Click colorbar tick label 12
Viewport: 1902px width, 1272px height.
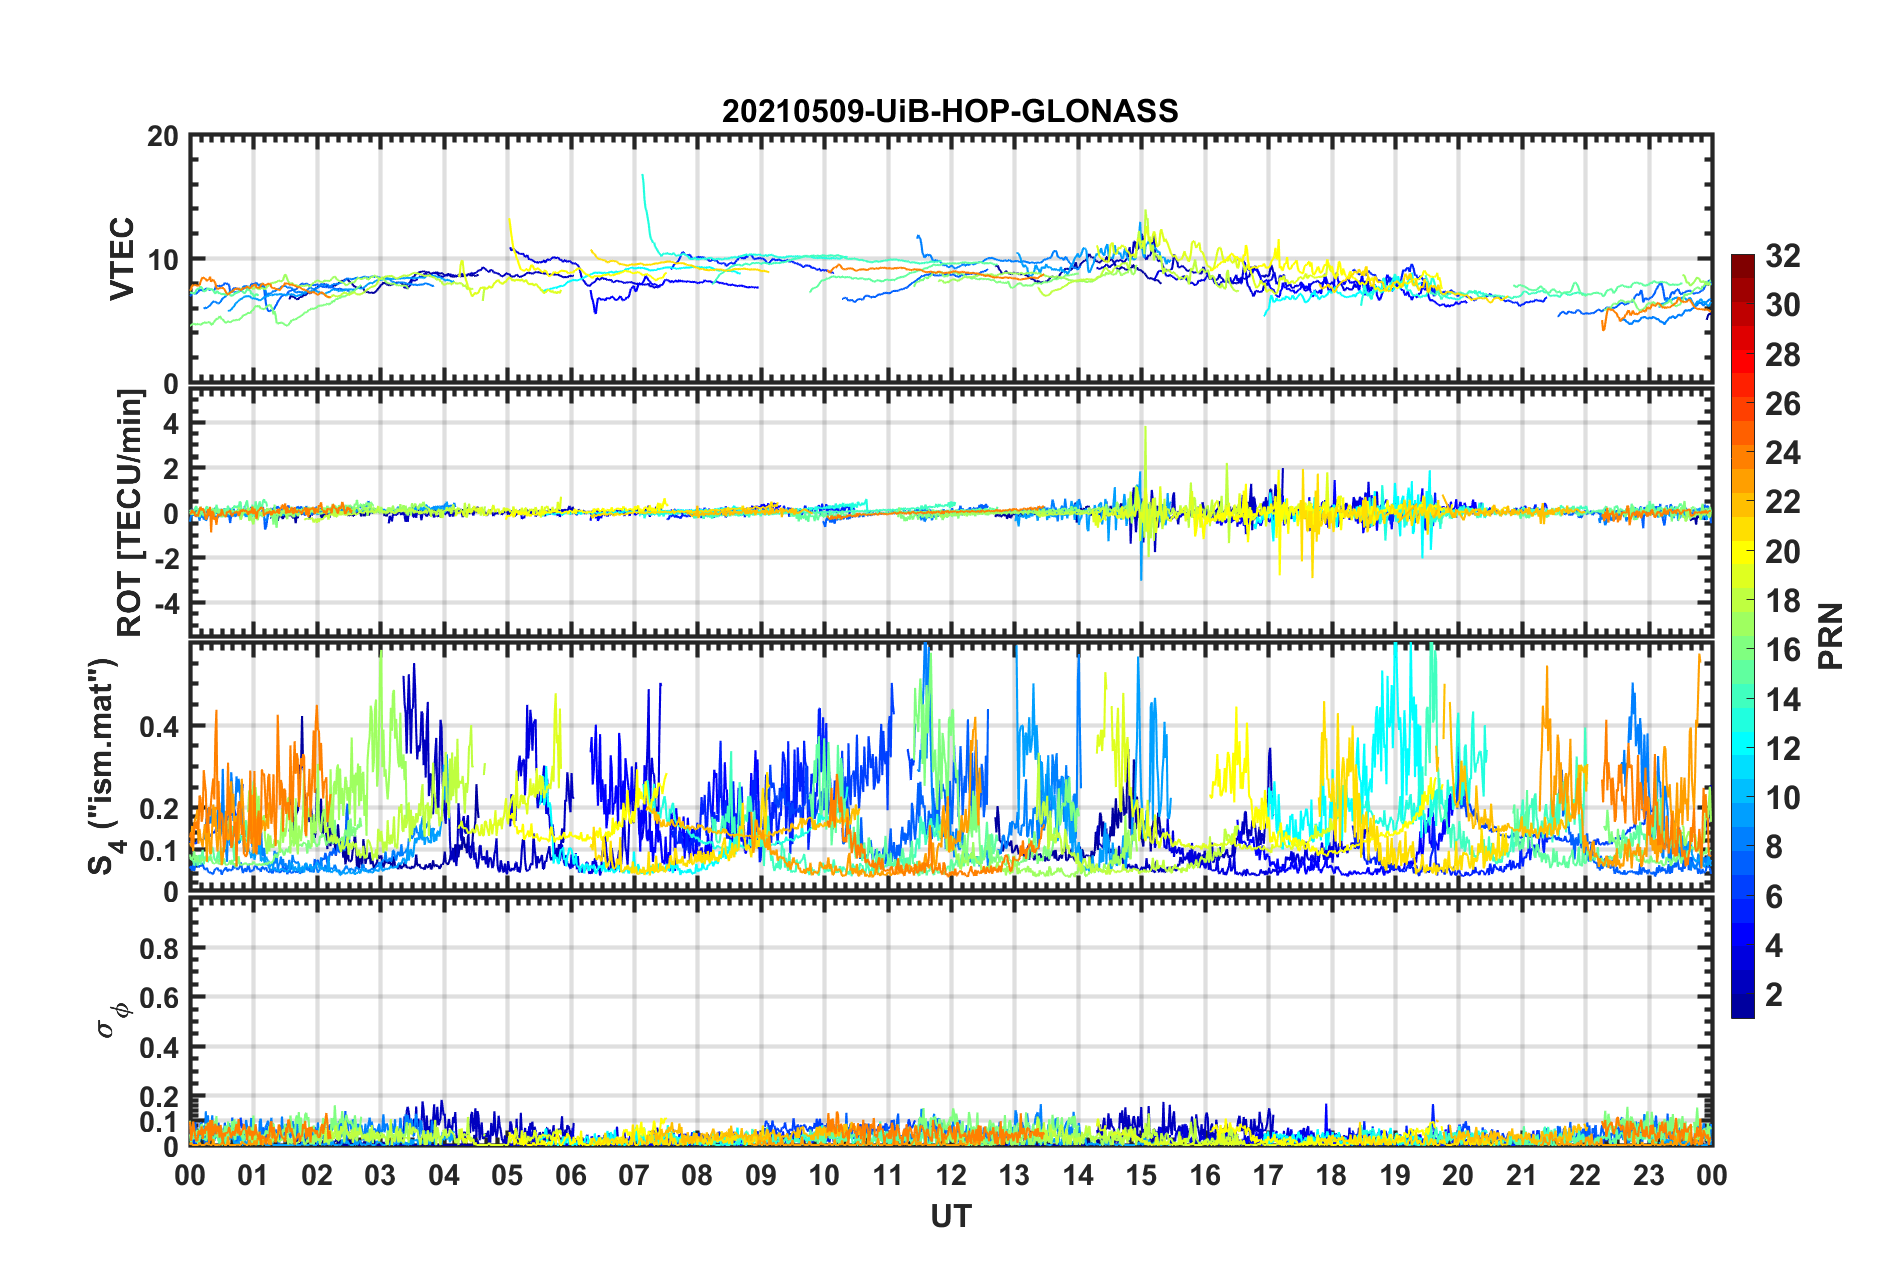pyautogui.click(x=1782, y=749)
